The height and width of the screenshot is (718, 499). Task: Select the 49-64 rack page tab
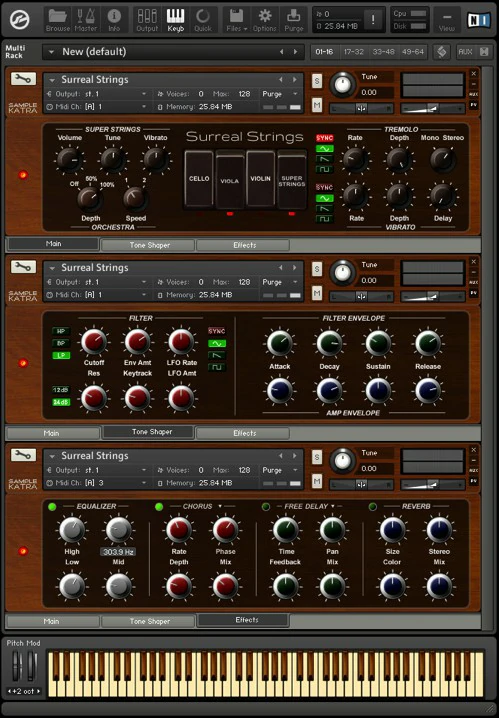click(412, 52)
